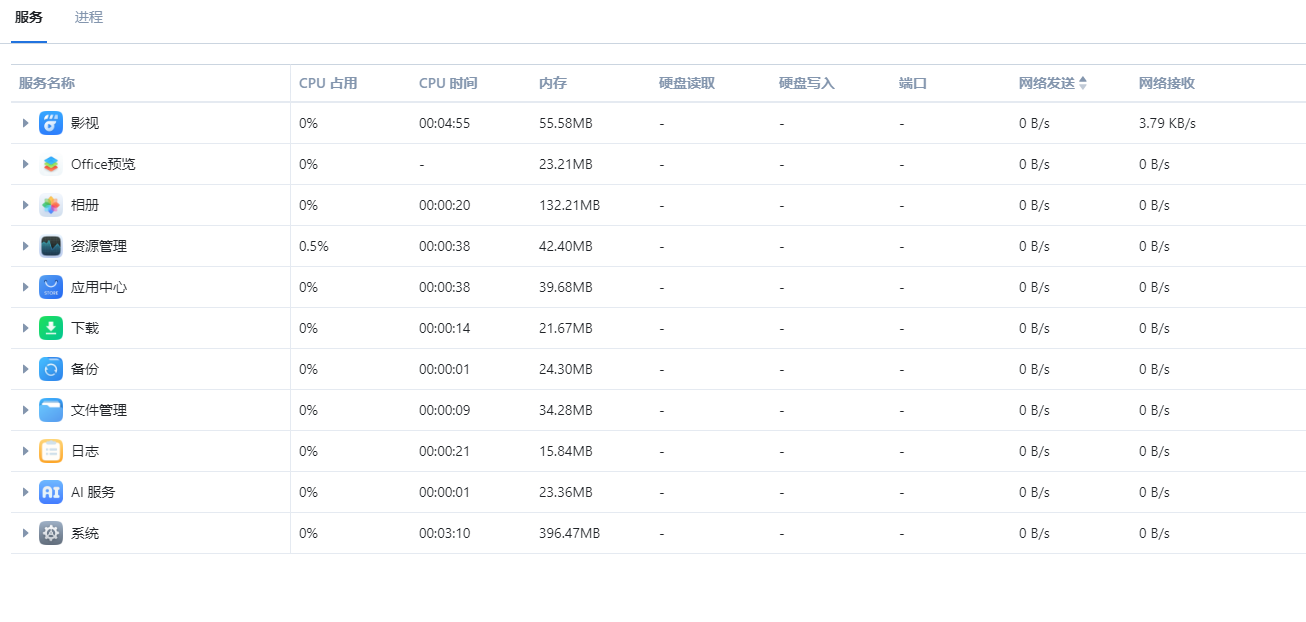Click the 下载 download service icon
This screenshot has height=622, width=1306.
pyautogui.click(x=51, y=328)
